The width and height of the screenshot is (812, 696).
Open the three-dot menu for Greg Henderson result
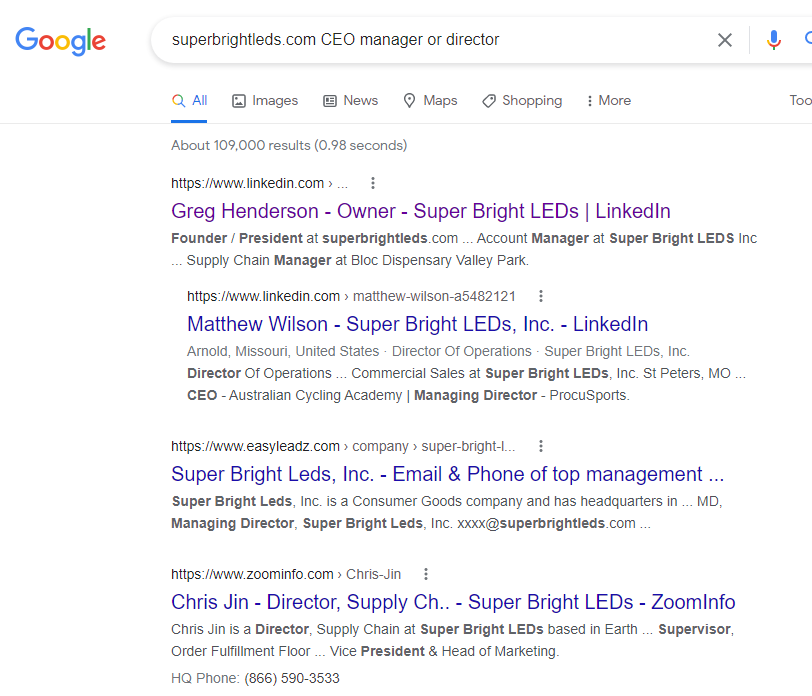373,183
